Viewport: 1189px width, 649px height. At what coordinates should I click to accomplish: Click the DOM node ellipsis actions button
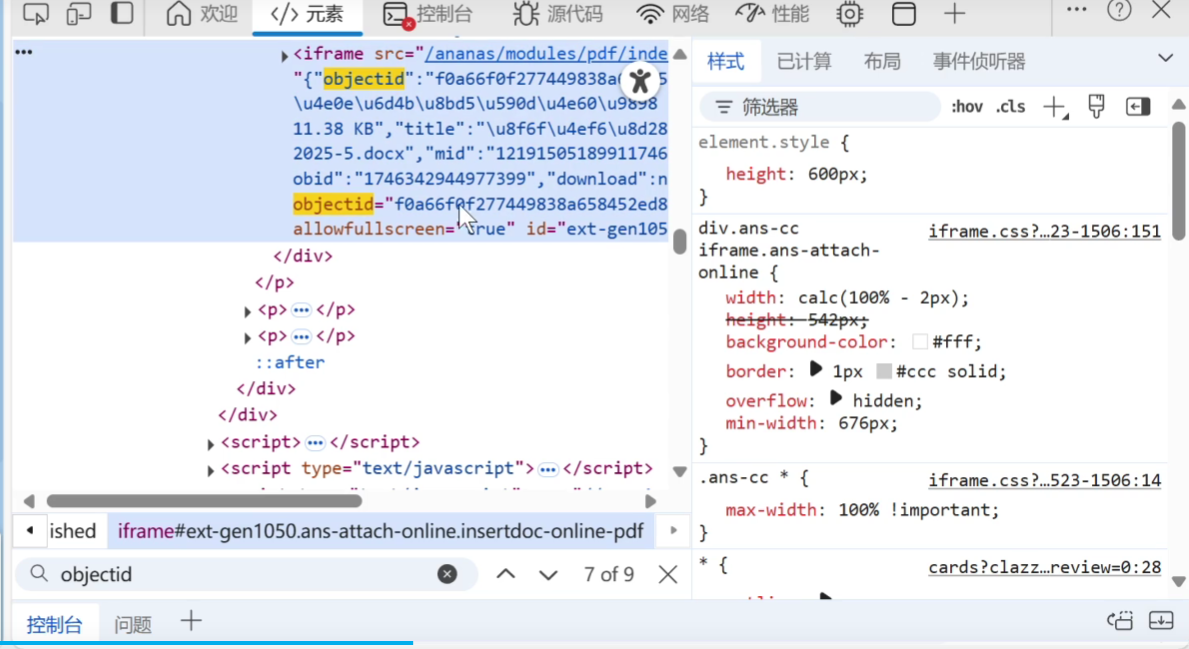point(24,52)
